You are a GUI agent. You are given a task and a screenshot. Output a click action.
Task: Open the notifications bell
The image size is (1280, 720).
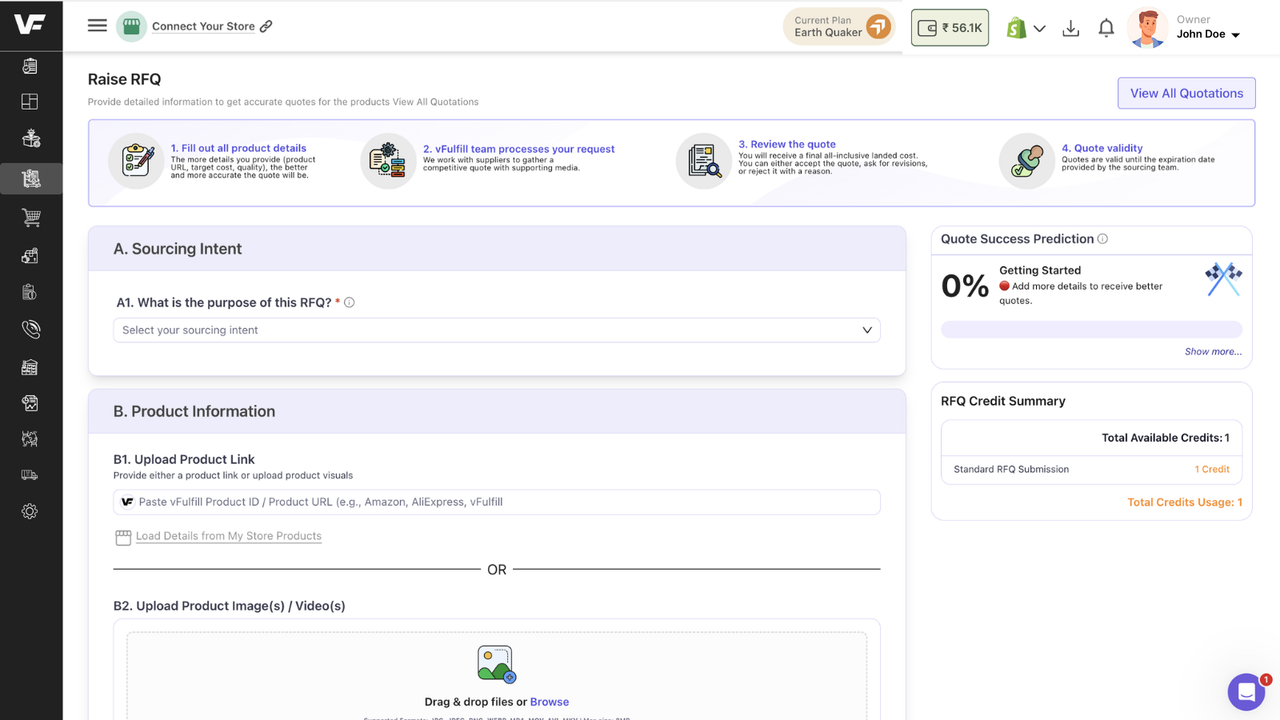pyautogui.click(x=1106, y=28)
